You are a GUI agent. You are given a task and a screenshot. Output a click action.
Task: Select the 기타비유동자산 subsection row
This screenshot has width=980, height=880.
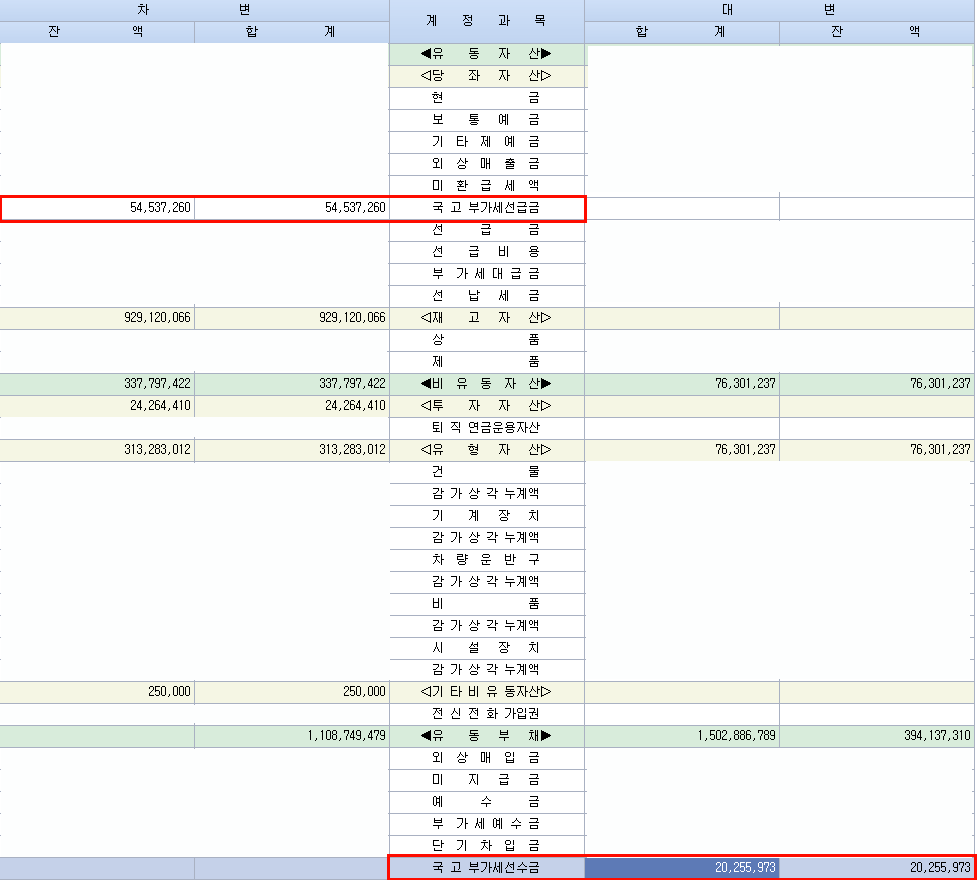click(x=486, y=692)
